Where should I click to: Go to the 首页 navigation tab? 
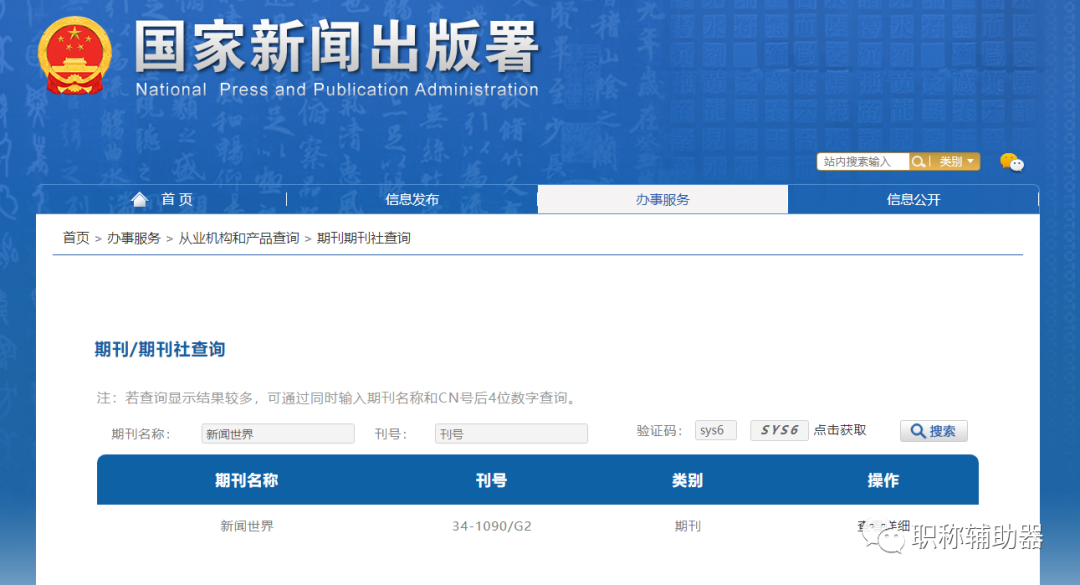[176, 198]
